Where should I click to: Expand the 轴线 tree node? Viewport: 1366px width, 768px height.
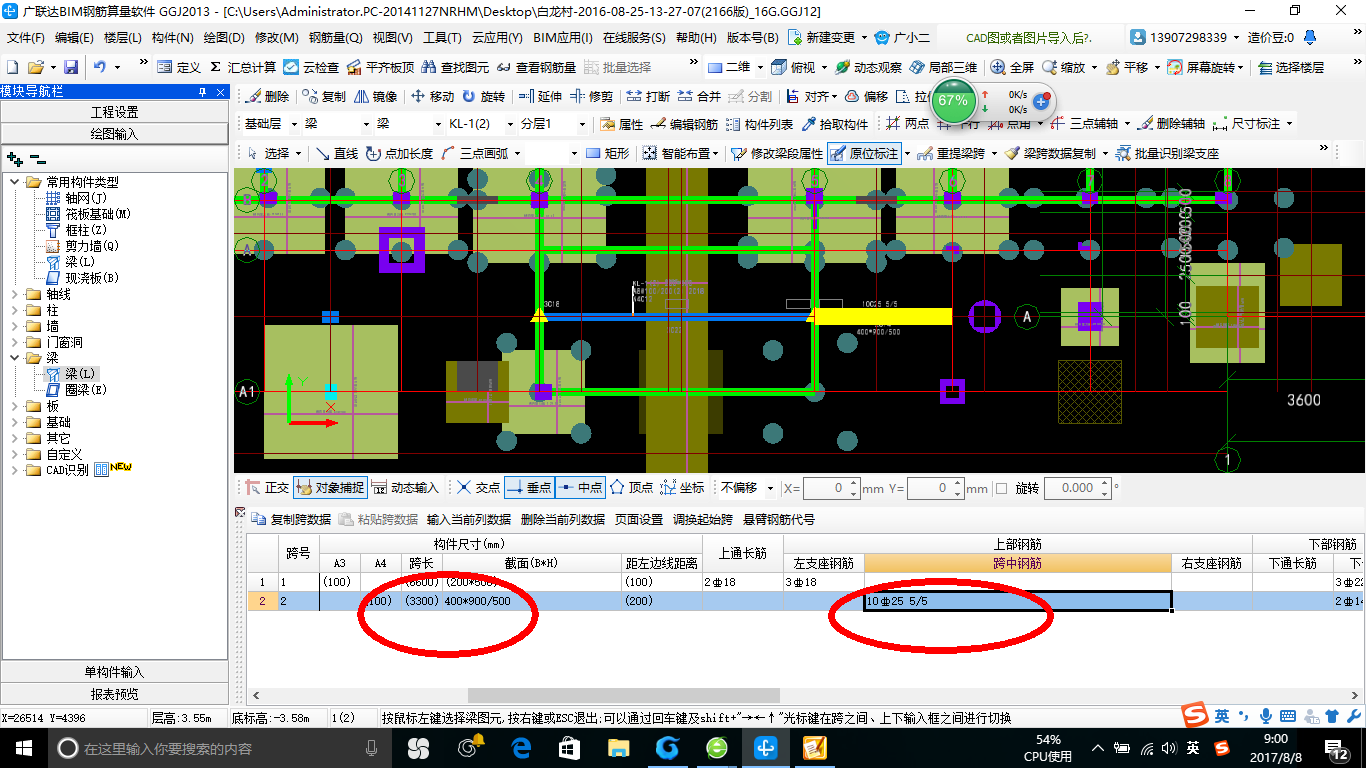point(15,294)
